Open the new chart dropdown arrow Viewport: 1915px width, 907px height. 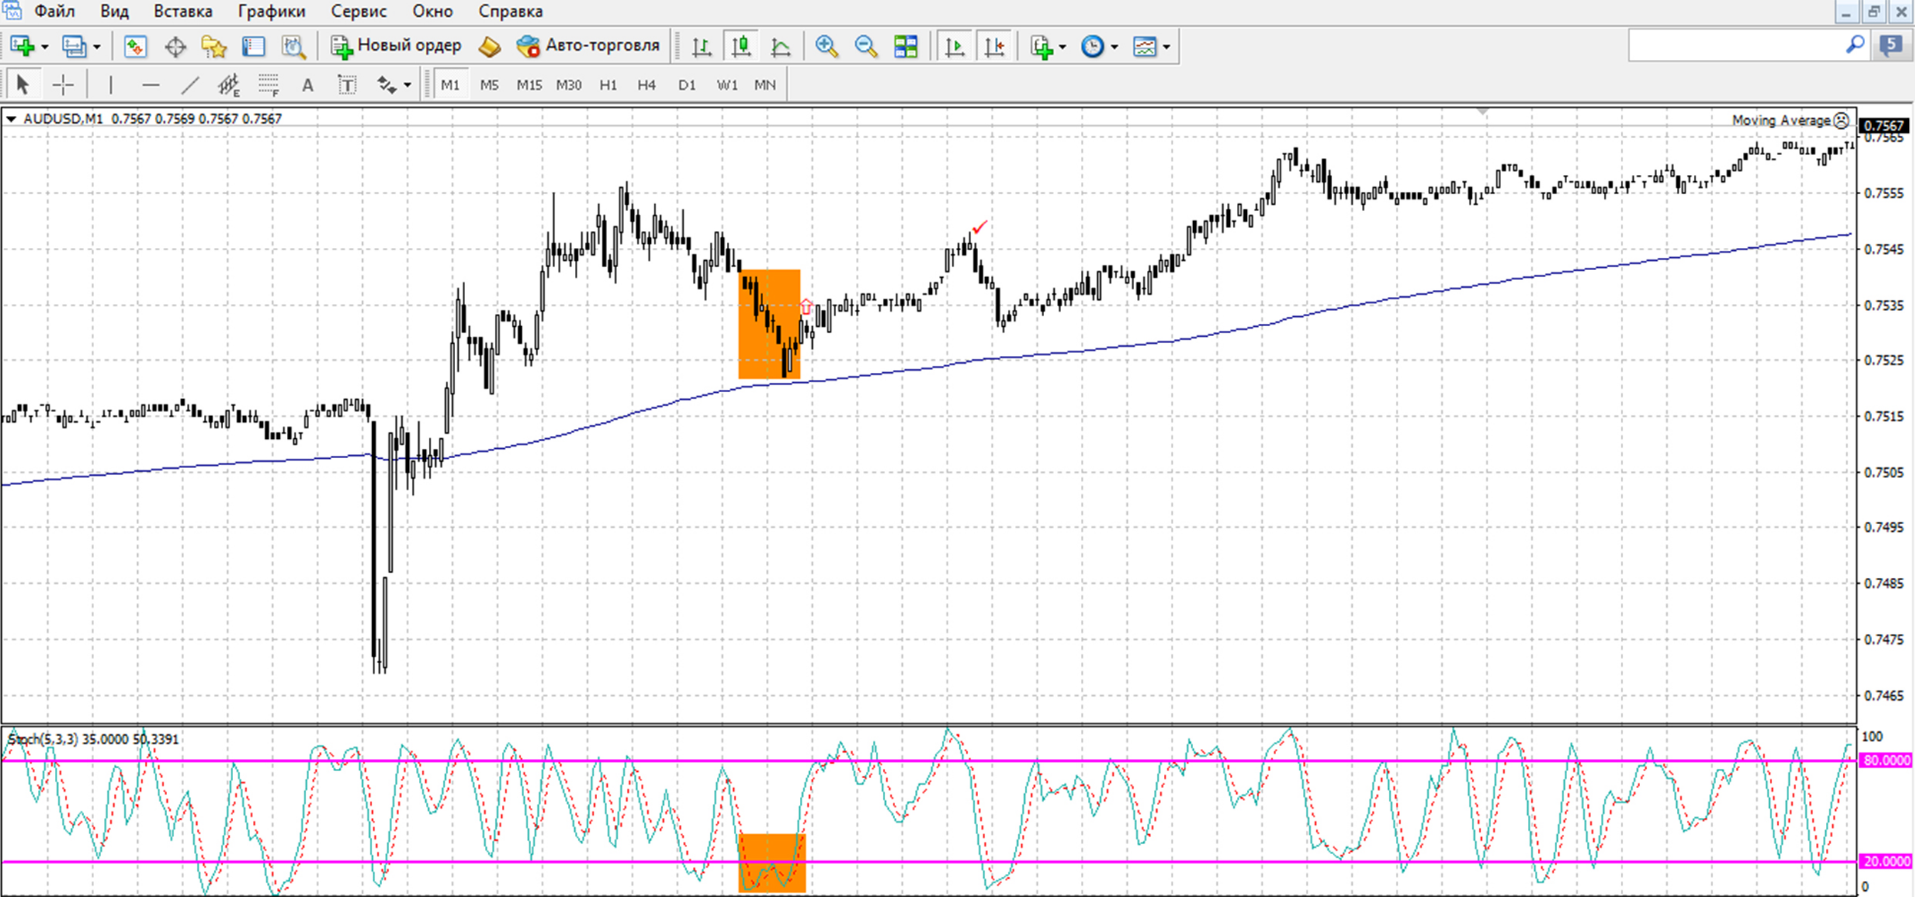point(45,47)
